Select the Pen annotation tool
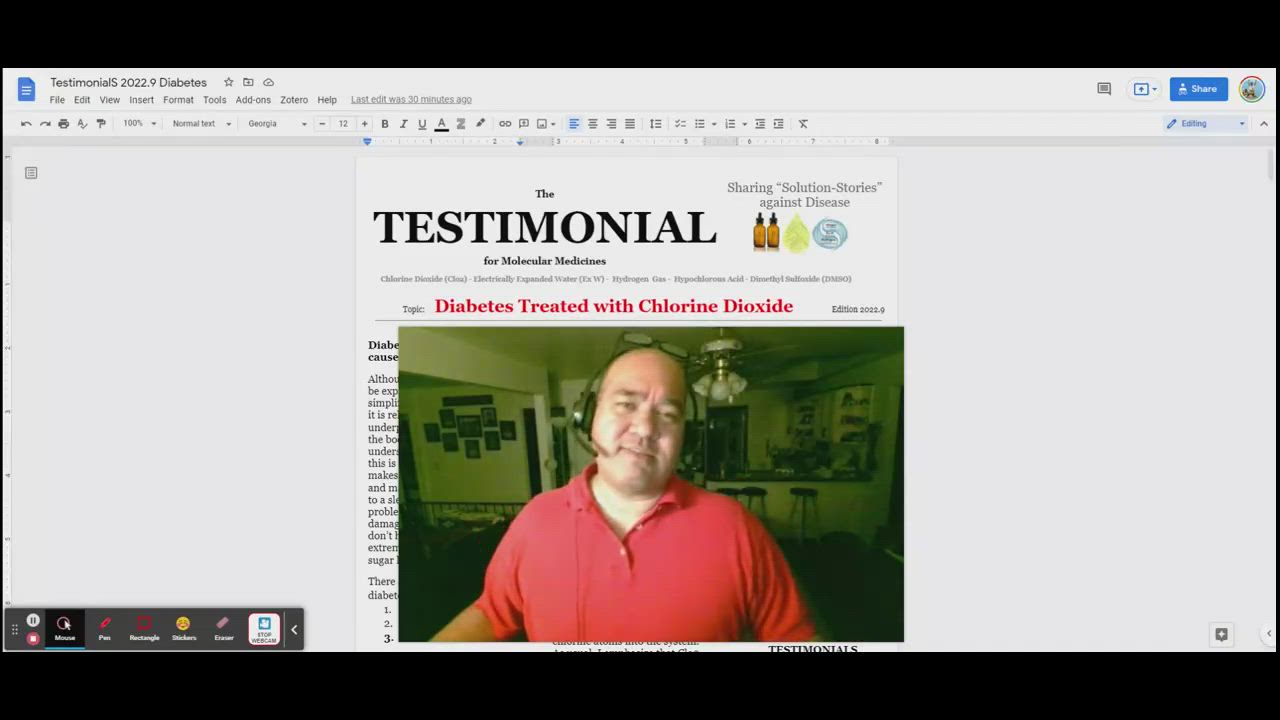Image resolution: width=1280 pixels, height=720 pixels. [104, 628]
